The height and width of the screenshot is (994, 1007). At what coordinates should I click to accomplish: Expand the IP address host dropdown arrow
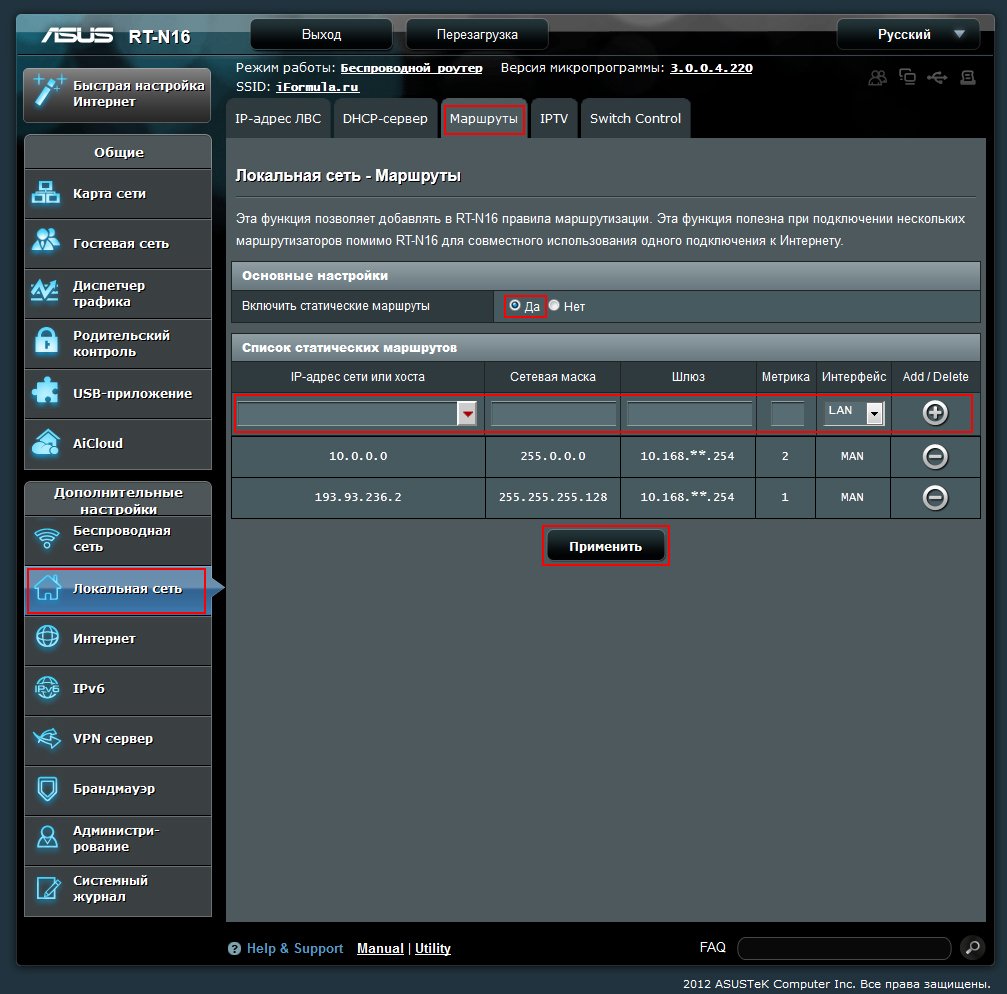coord(467,414)
